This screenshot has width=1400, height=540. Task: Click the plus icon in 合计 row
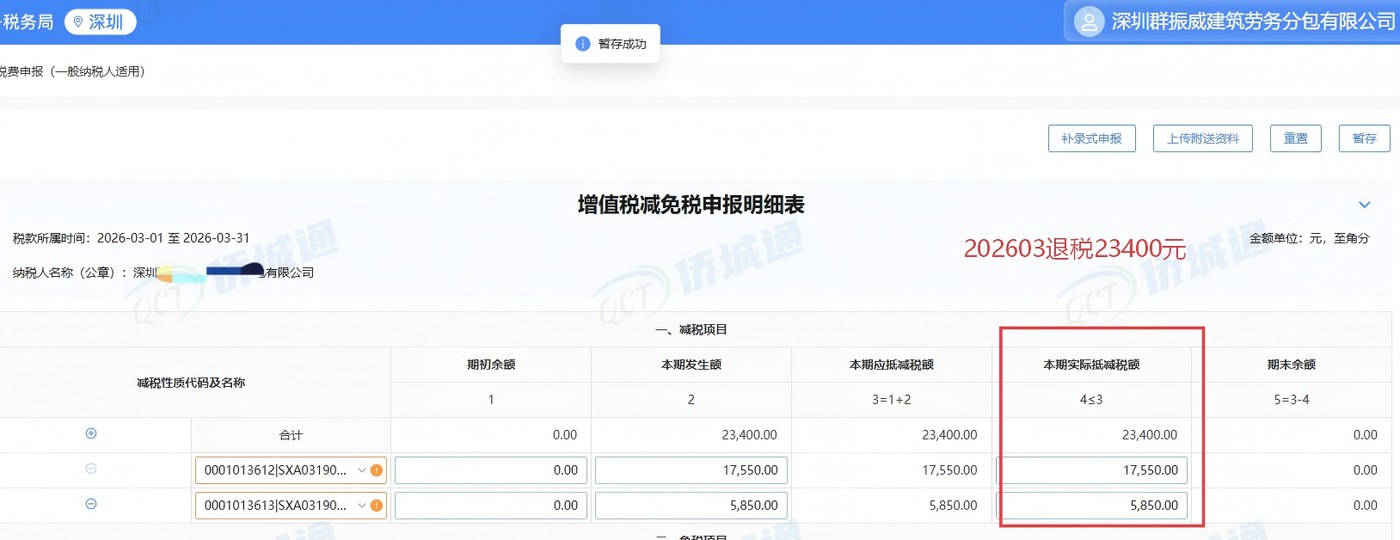(x=91, y=434)
